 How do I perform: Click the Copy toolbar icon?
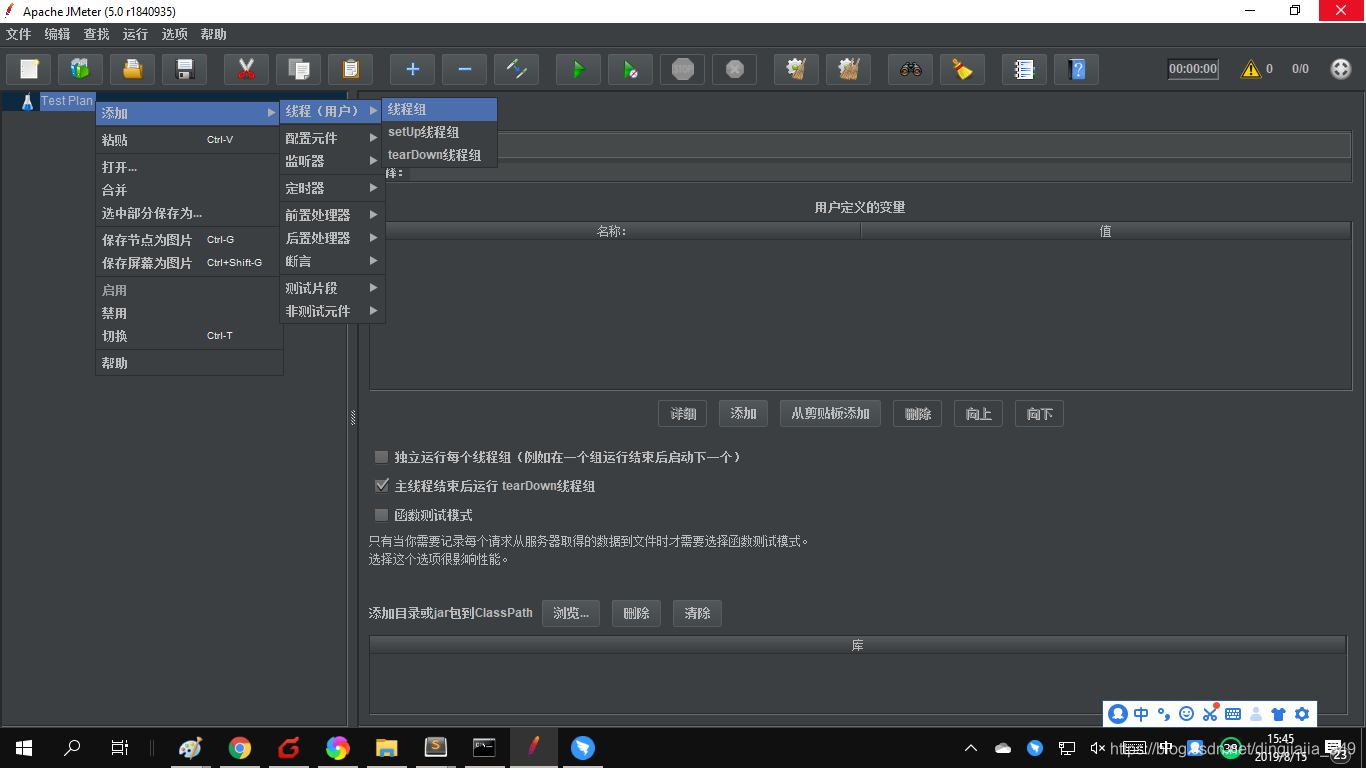pos(299,69)
